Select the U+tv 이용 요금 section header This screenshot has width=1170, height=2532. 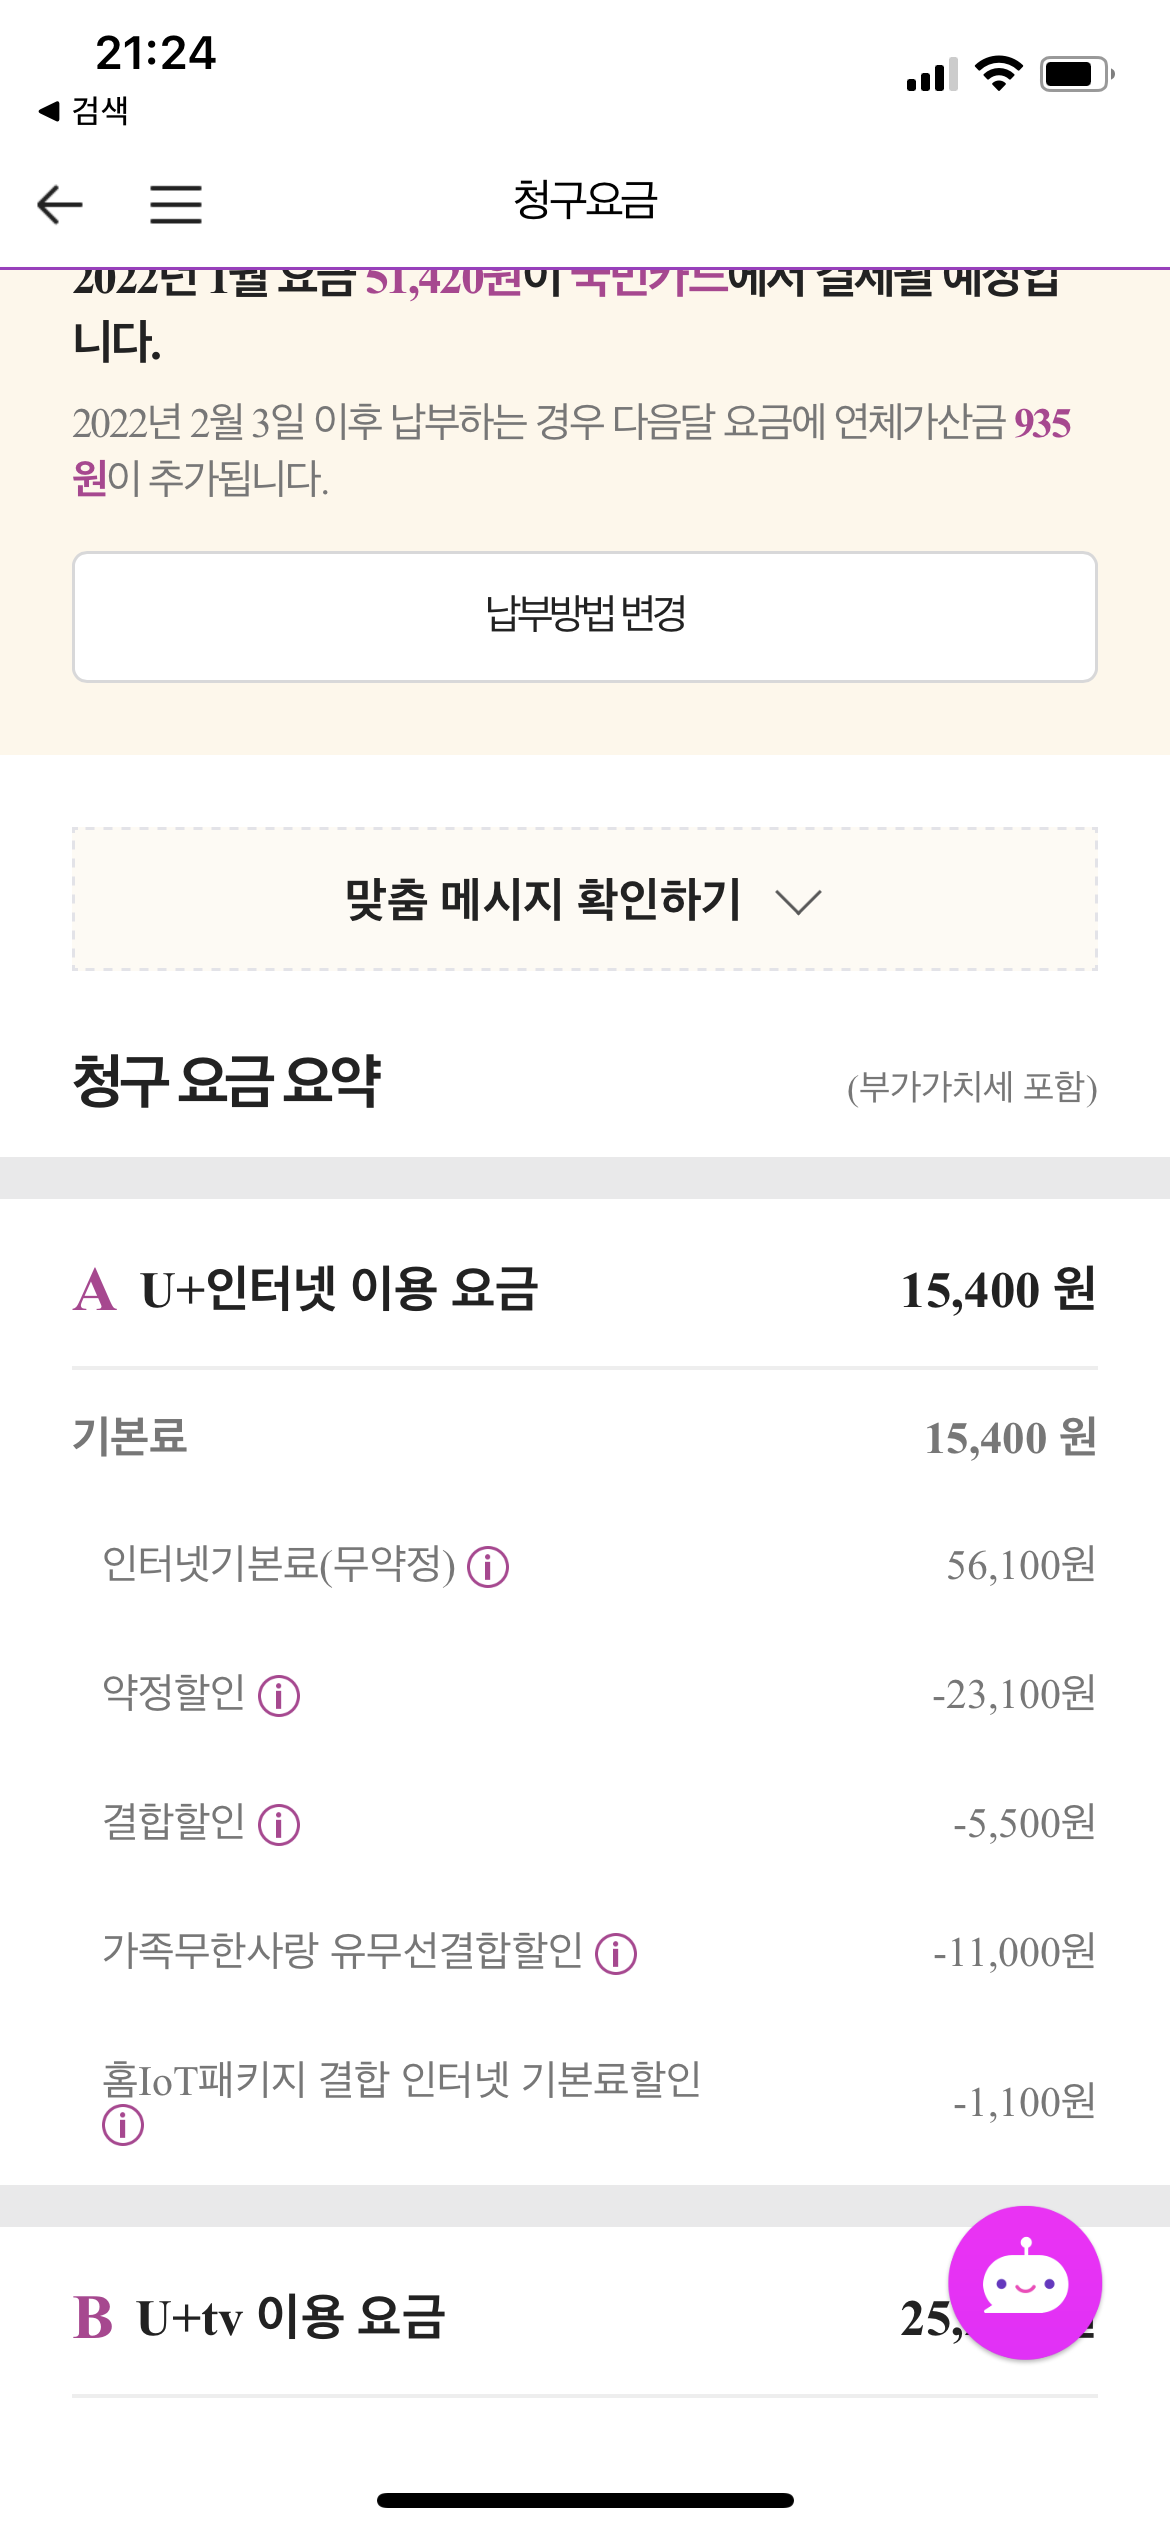coord(290,2317)
